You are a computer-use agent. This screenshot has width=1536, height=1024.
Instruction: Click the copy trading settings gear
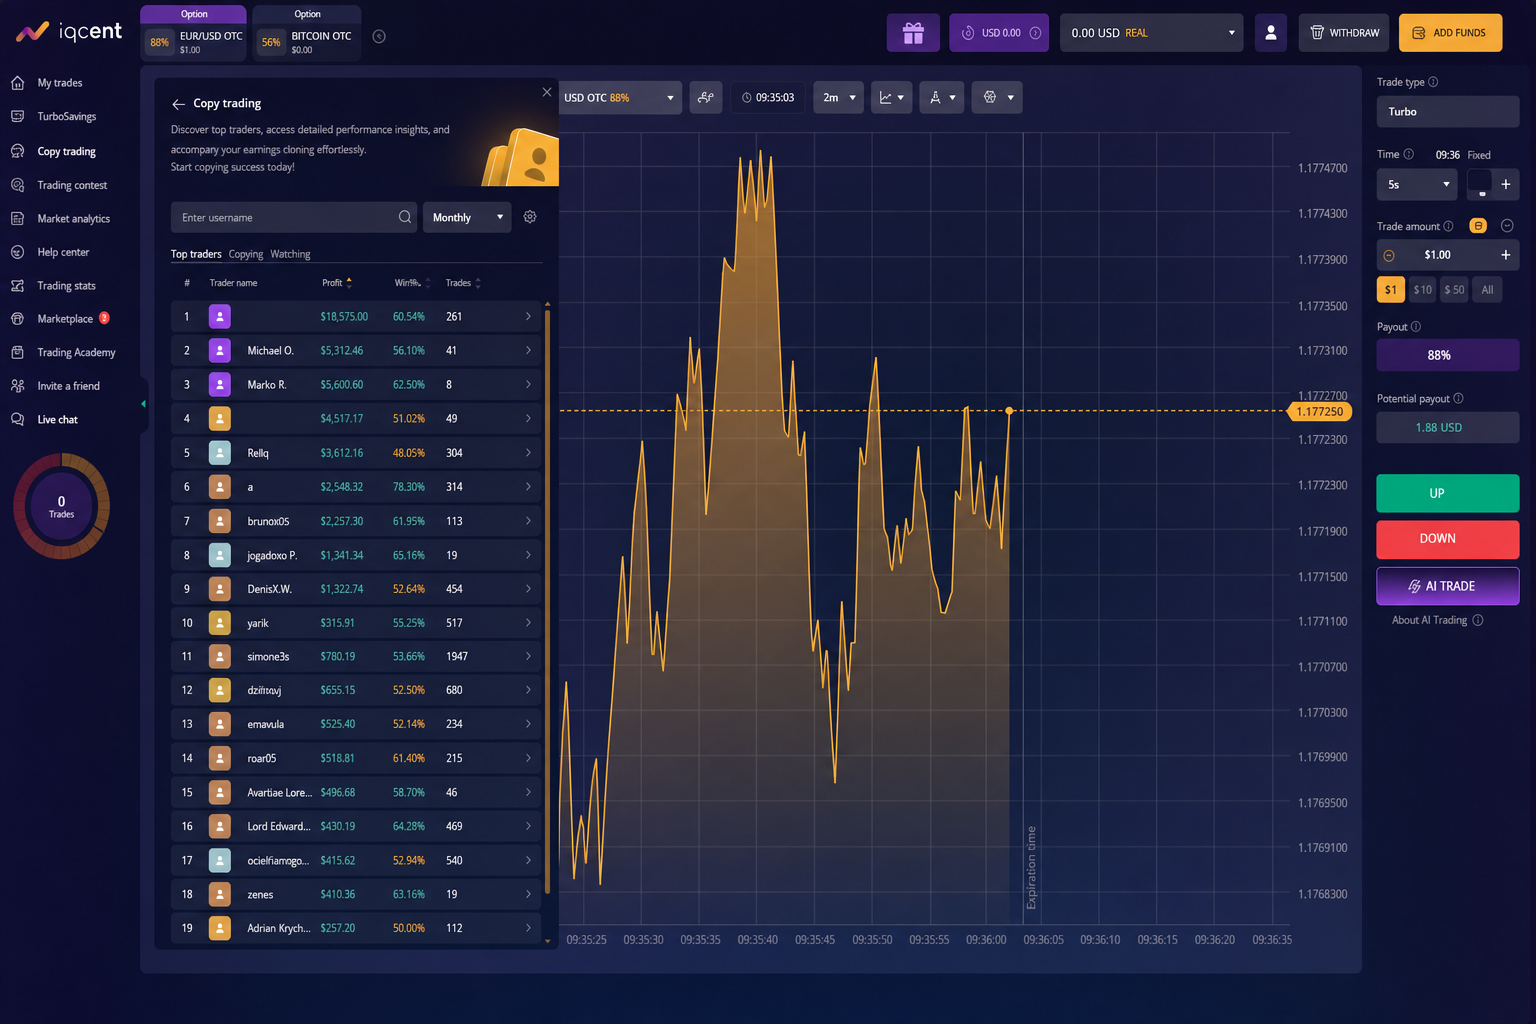click(x=530, y=217)
